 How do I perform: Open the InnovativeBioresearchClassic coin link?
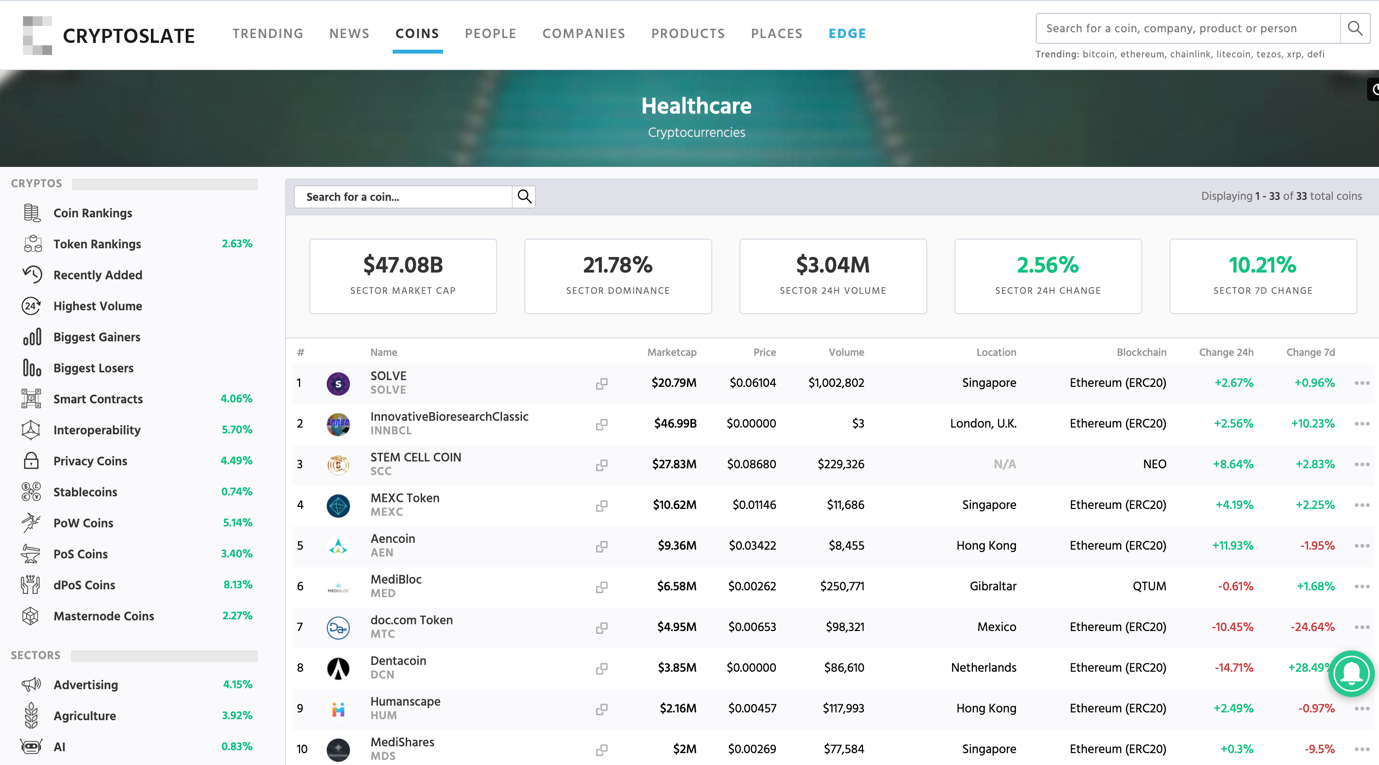pos(449,417)
